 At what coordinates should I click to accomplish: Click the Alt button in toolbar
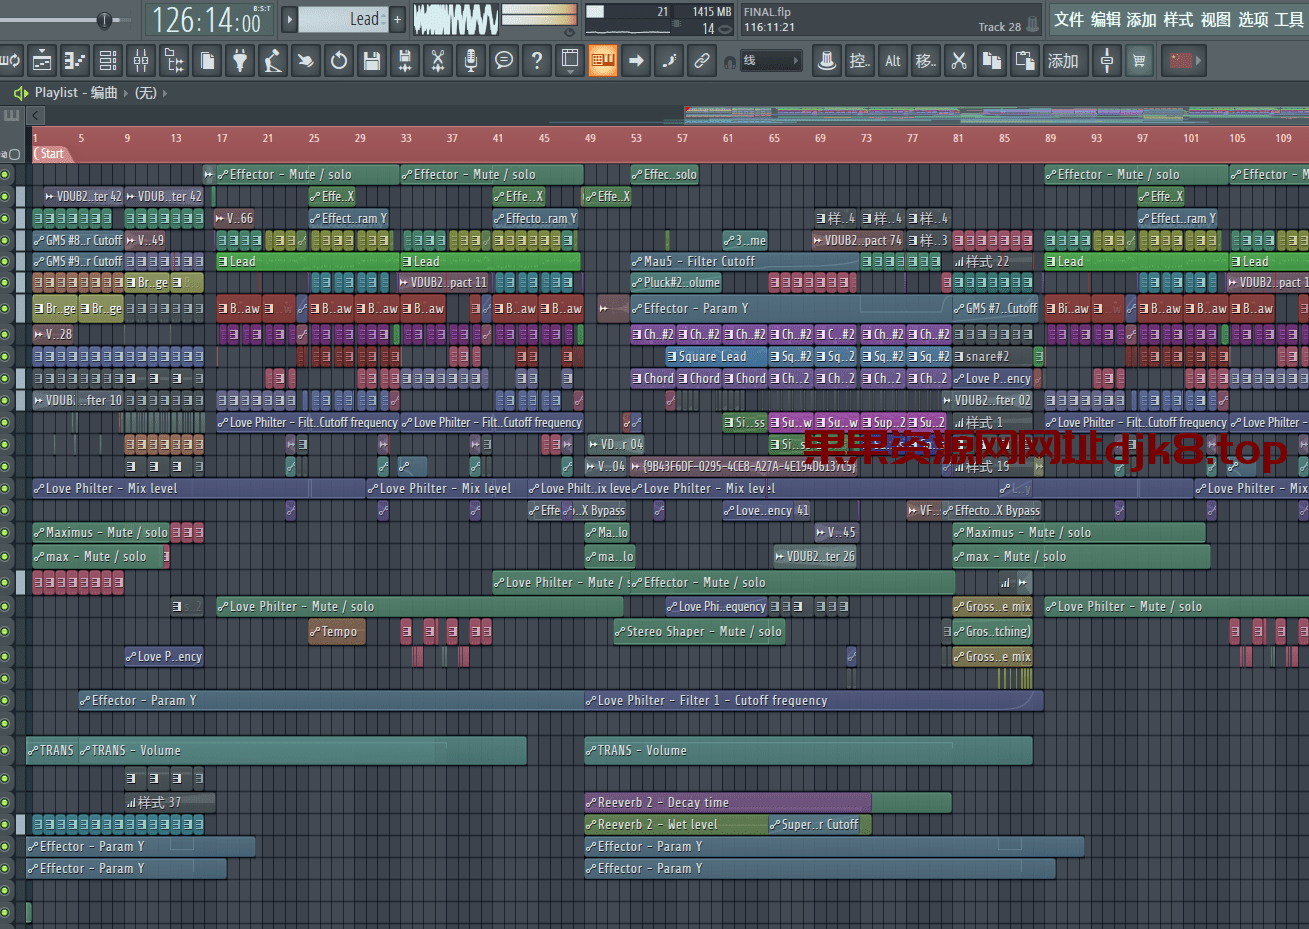[x=893, y=61]
